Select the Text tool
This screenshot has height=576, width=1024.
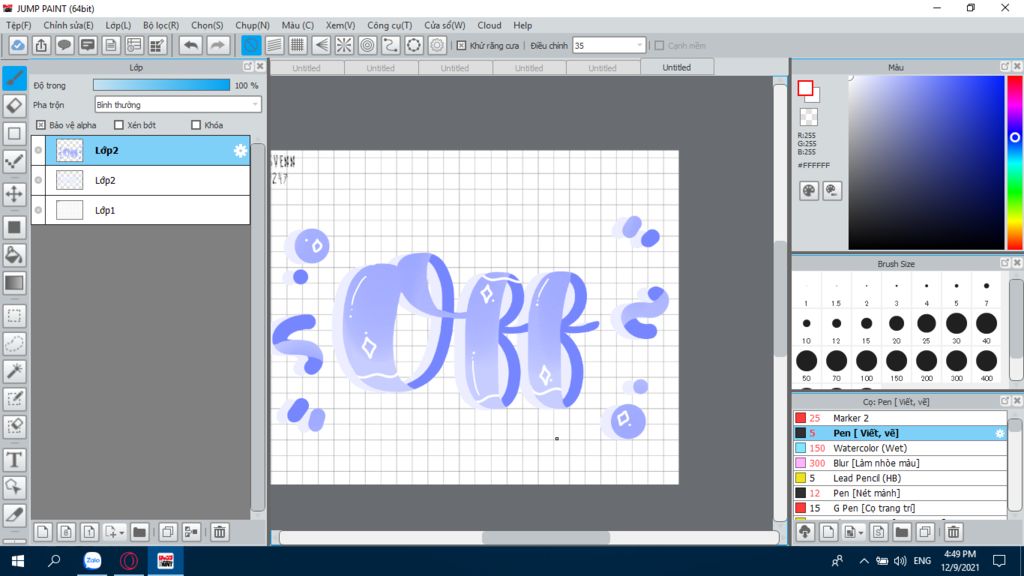click(14, 460)
